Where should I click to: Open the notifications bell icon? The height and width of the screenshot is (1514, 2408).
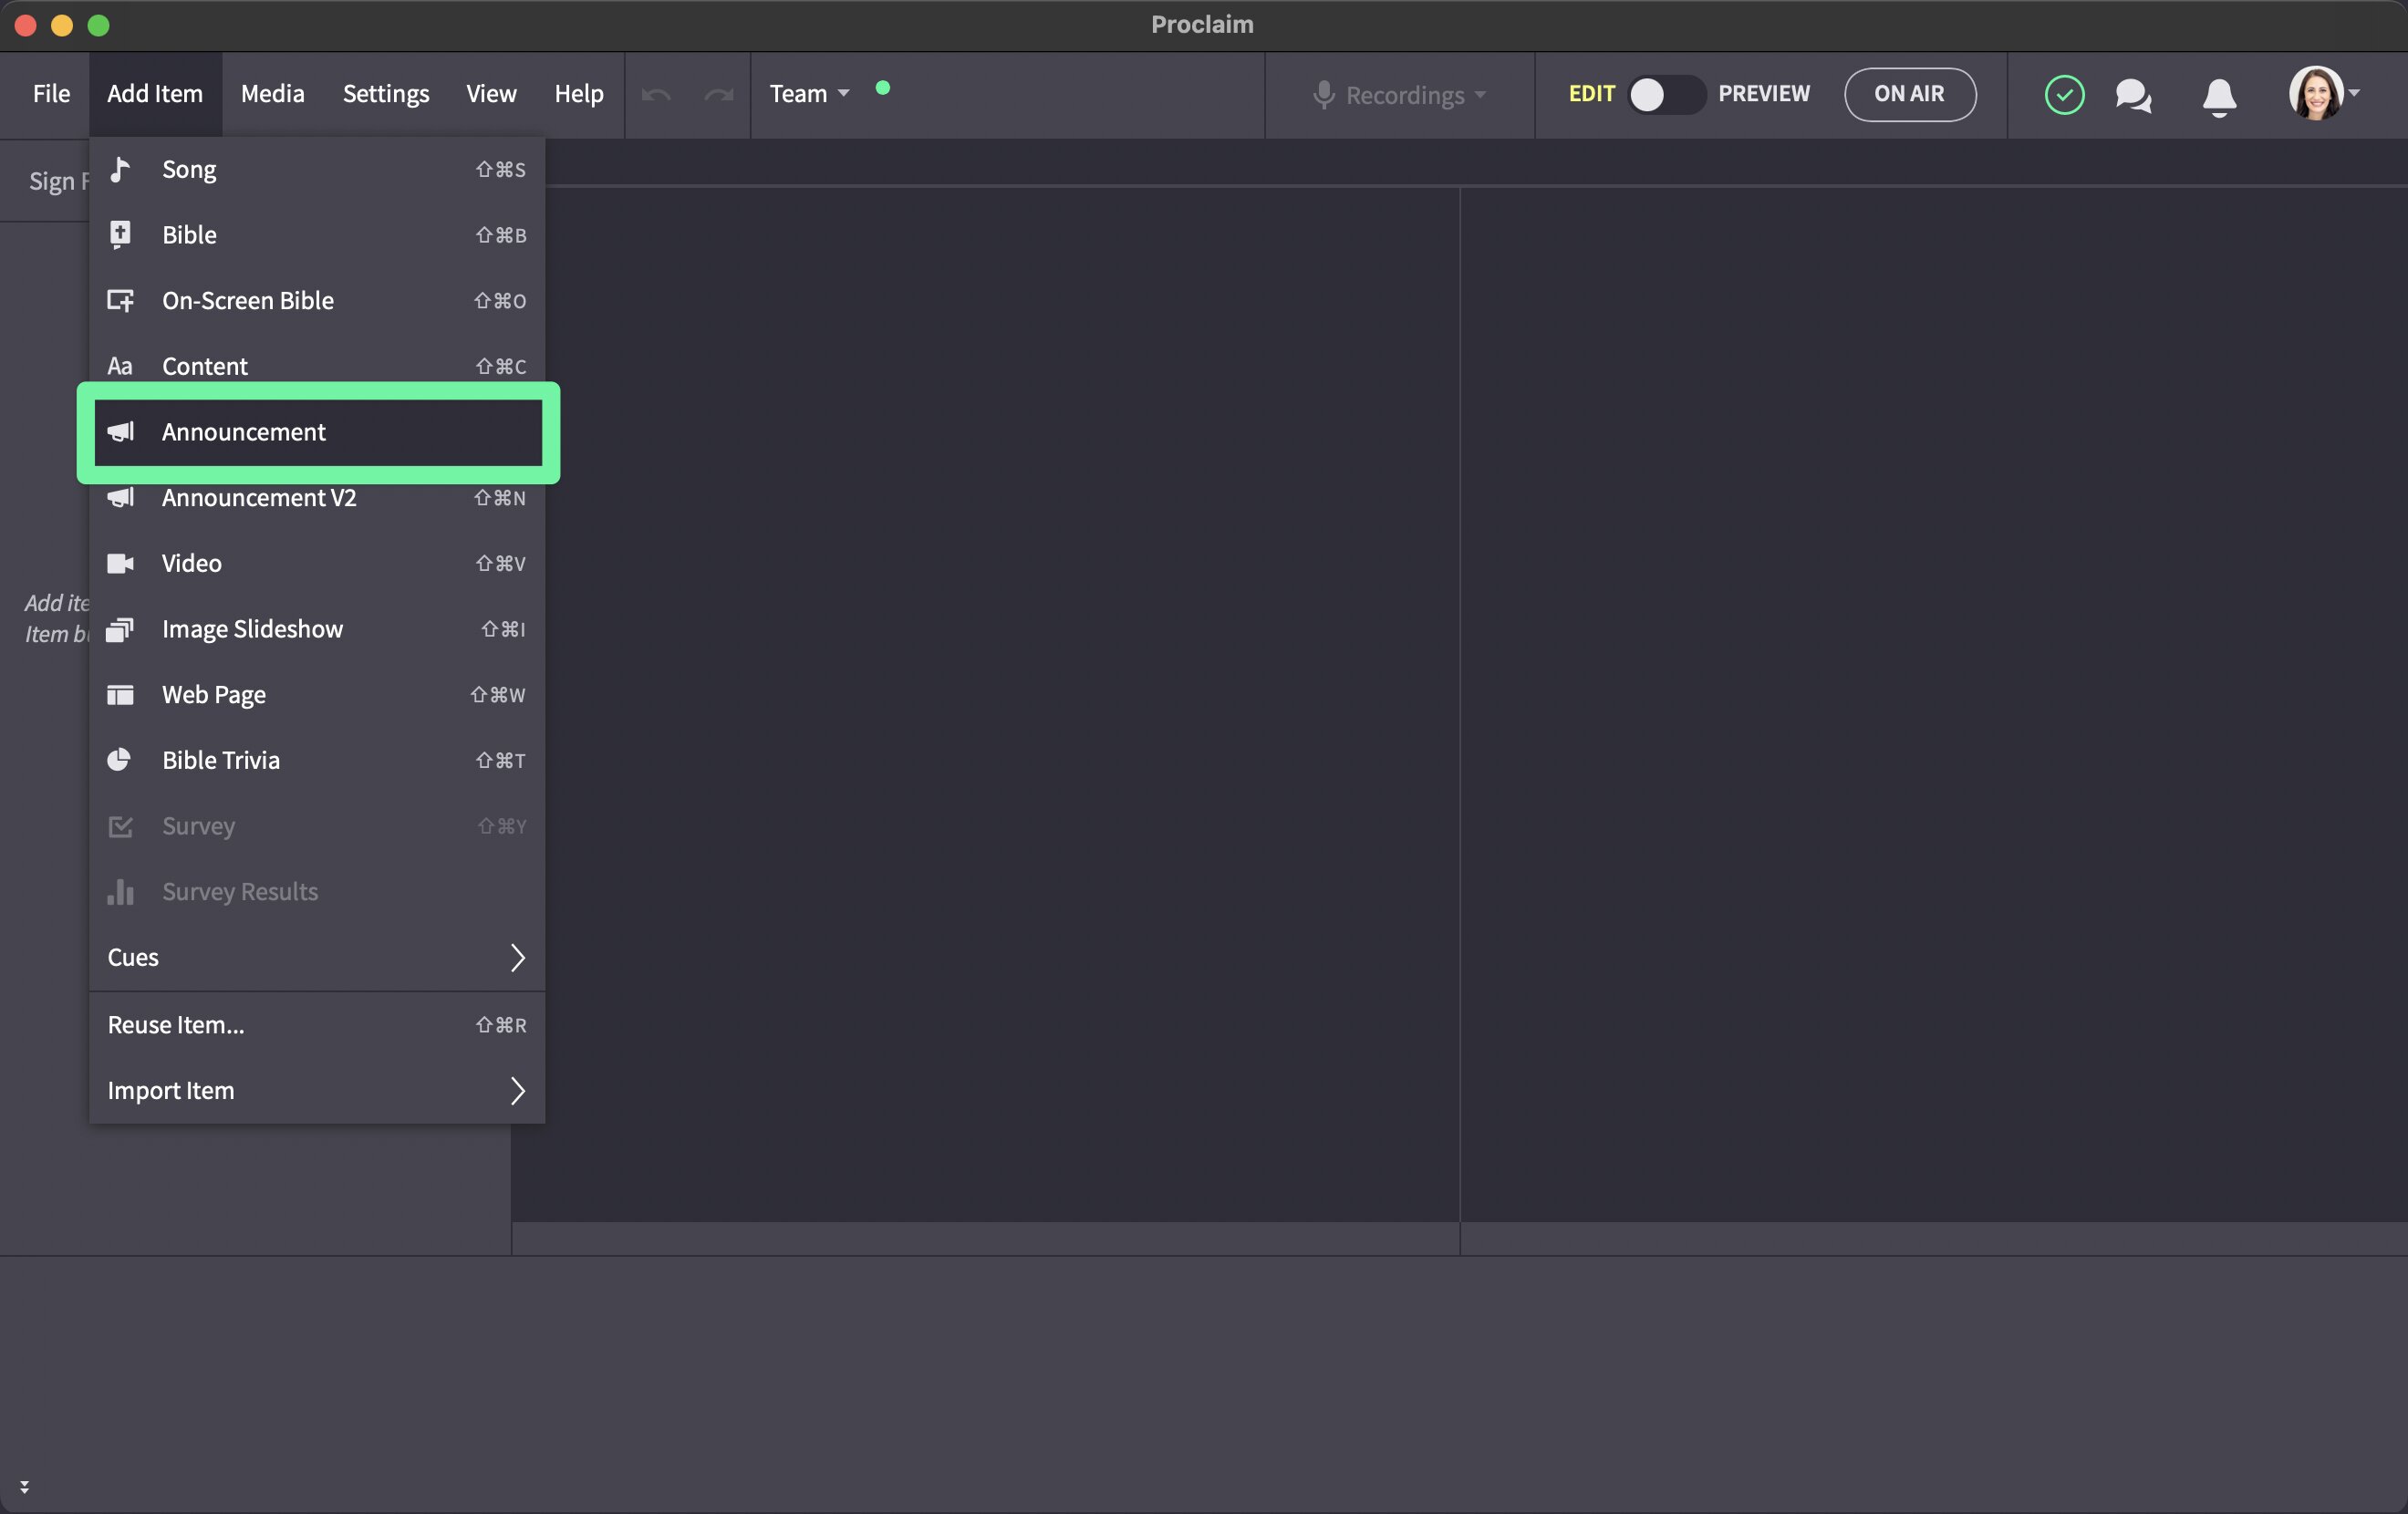pyautogui.click(x=2219, y=97)
